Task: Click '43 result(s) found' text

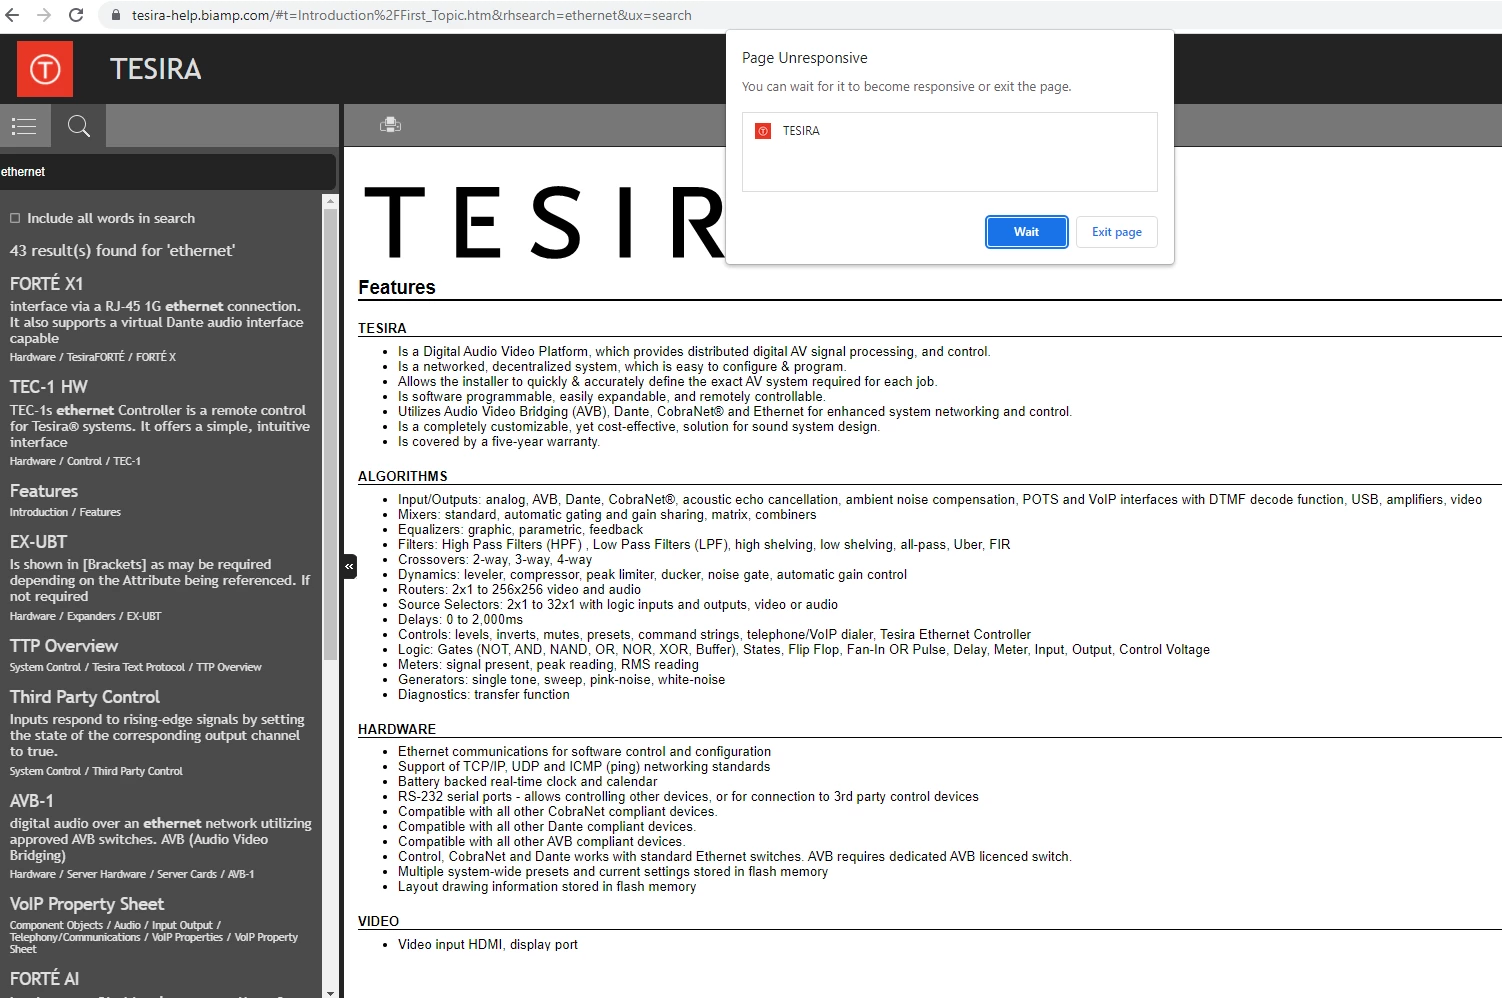Action: point(122,251)
